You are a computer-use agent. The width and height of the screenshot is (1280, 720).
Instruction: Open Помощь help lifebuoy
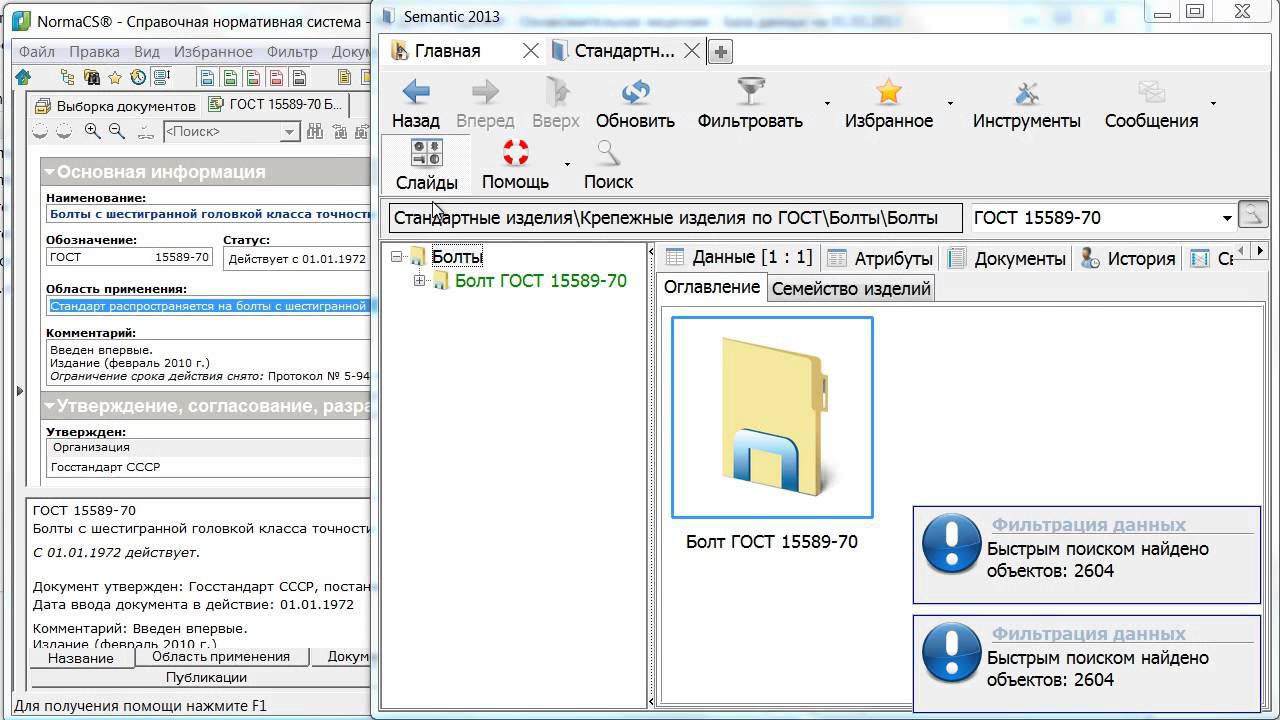(x=515, y=165)
